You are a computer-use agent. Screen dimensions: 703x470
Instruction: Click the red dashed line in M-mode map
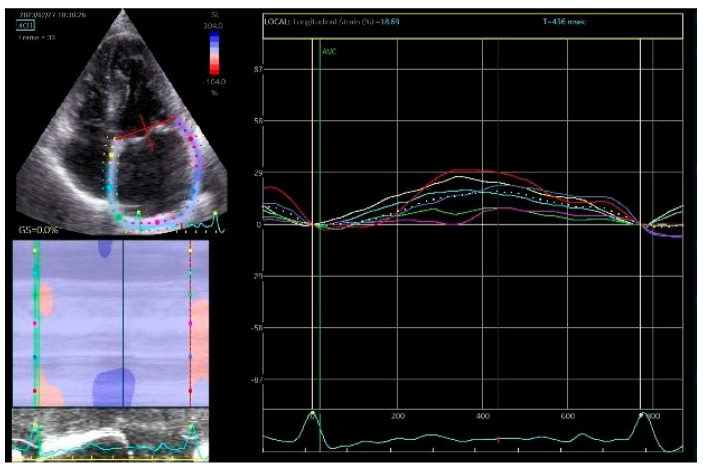(191, 324)
